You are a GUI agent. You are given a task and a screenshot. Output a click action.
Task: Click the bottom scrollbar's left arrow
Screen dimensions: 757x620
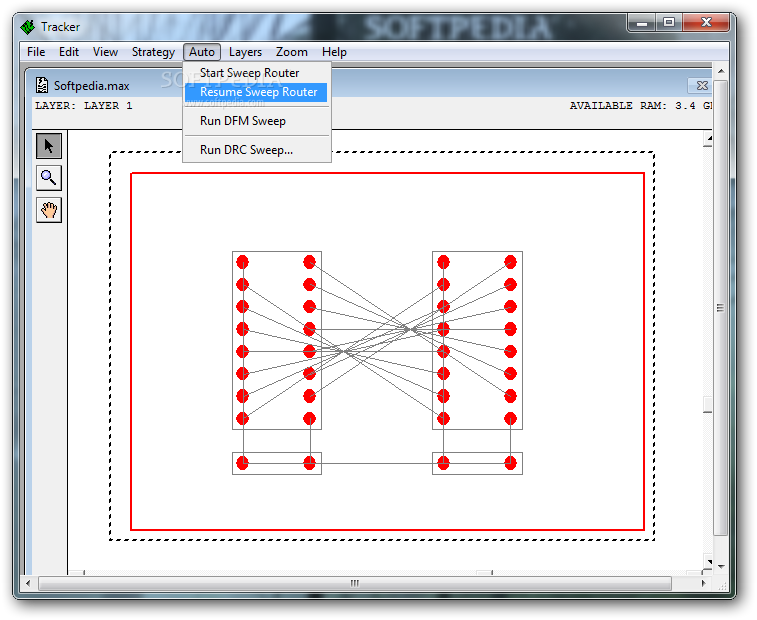28,583
